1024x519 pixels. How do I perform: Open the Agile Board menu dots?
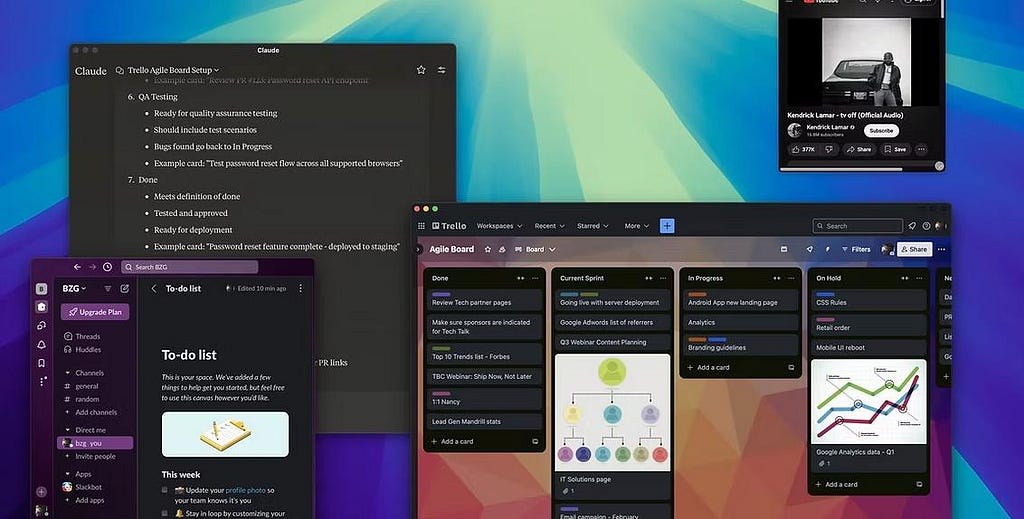click(941, 249)
